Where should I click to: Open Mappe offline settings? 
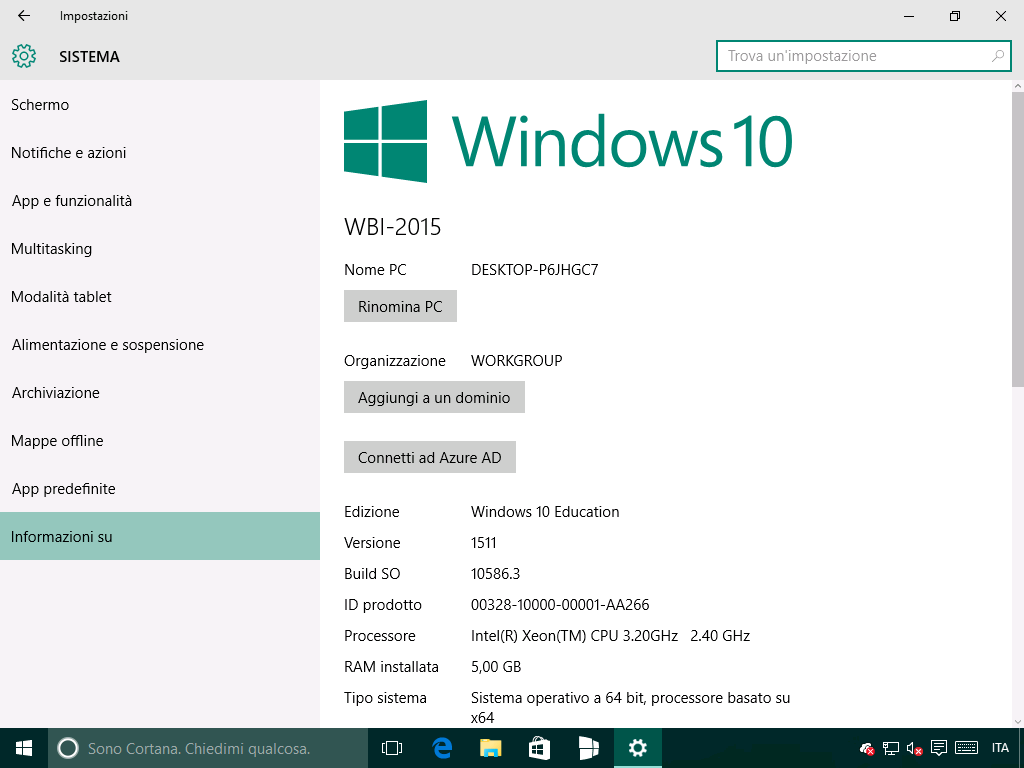tap(160, 441)
